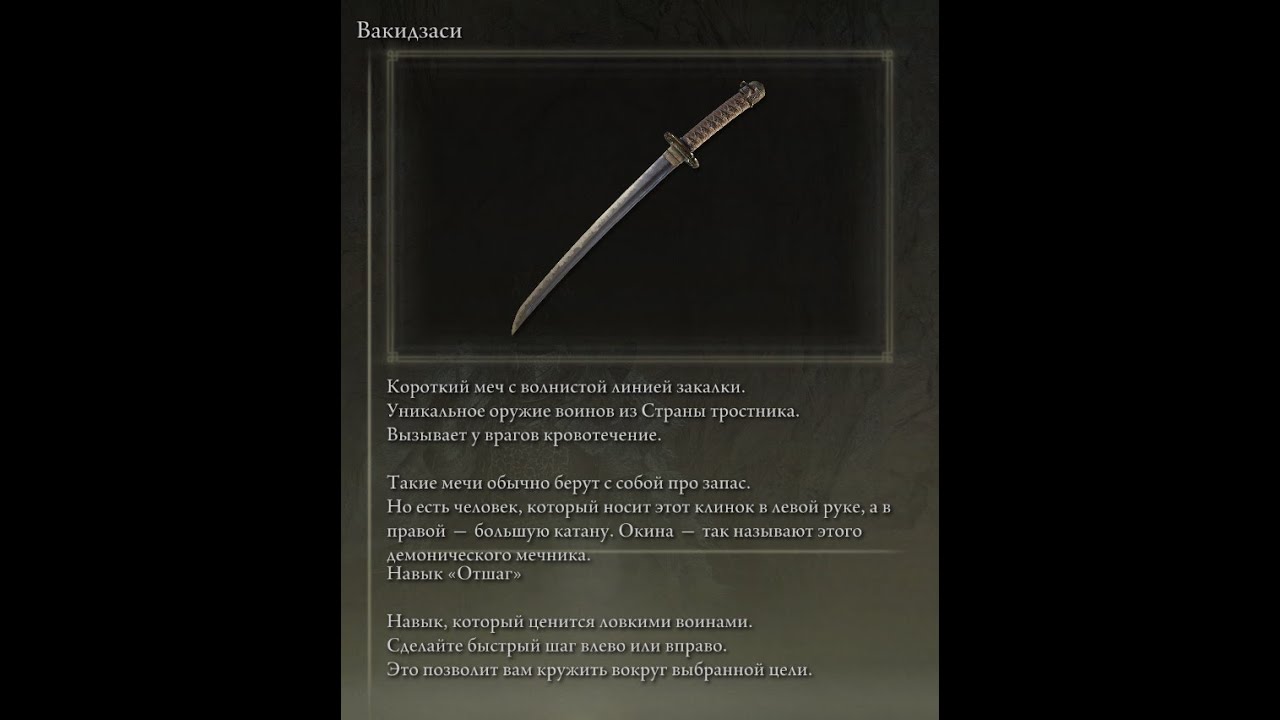Click the 'Вызывает у врагов кровотечение' line

(524, 435)
